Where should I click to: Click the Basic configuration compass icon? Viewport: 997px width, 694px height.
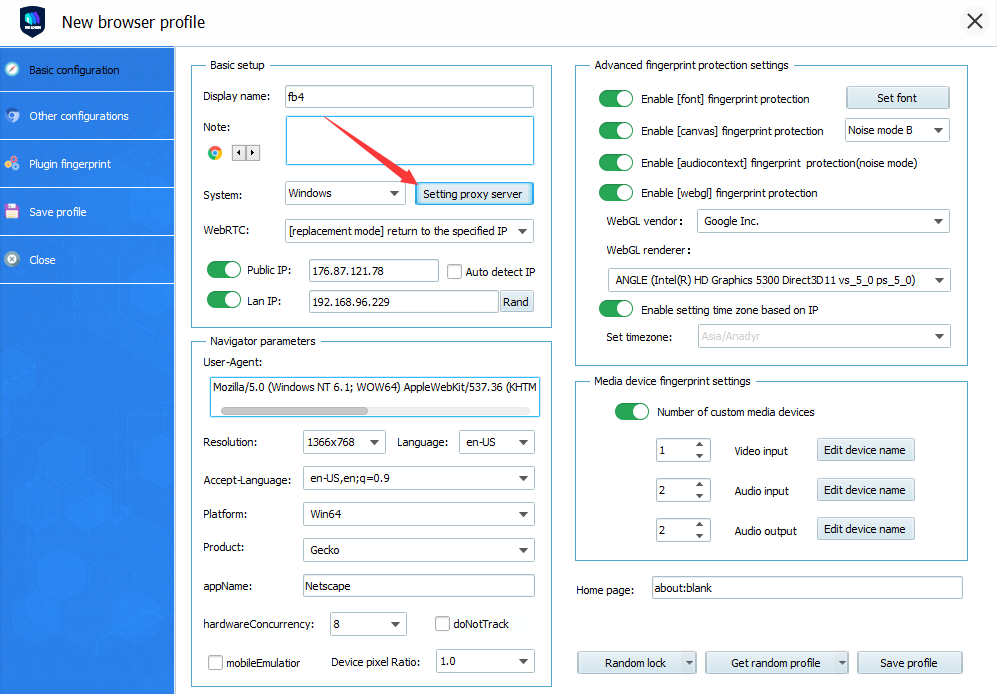tap(12, 69)
